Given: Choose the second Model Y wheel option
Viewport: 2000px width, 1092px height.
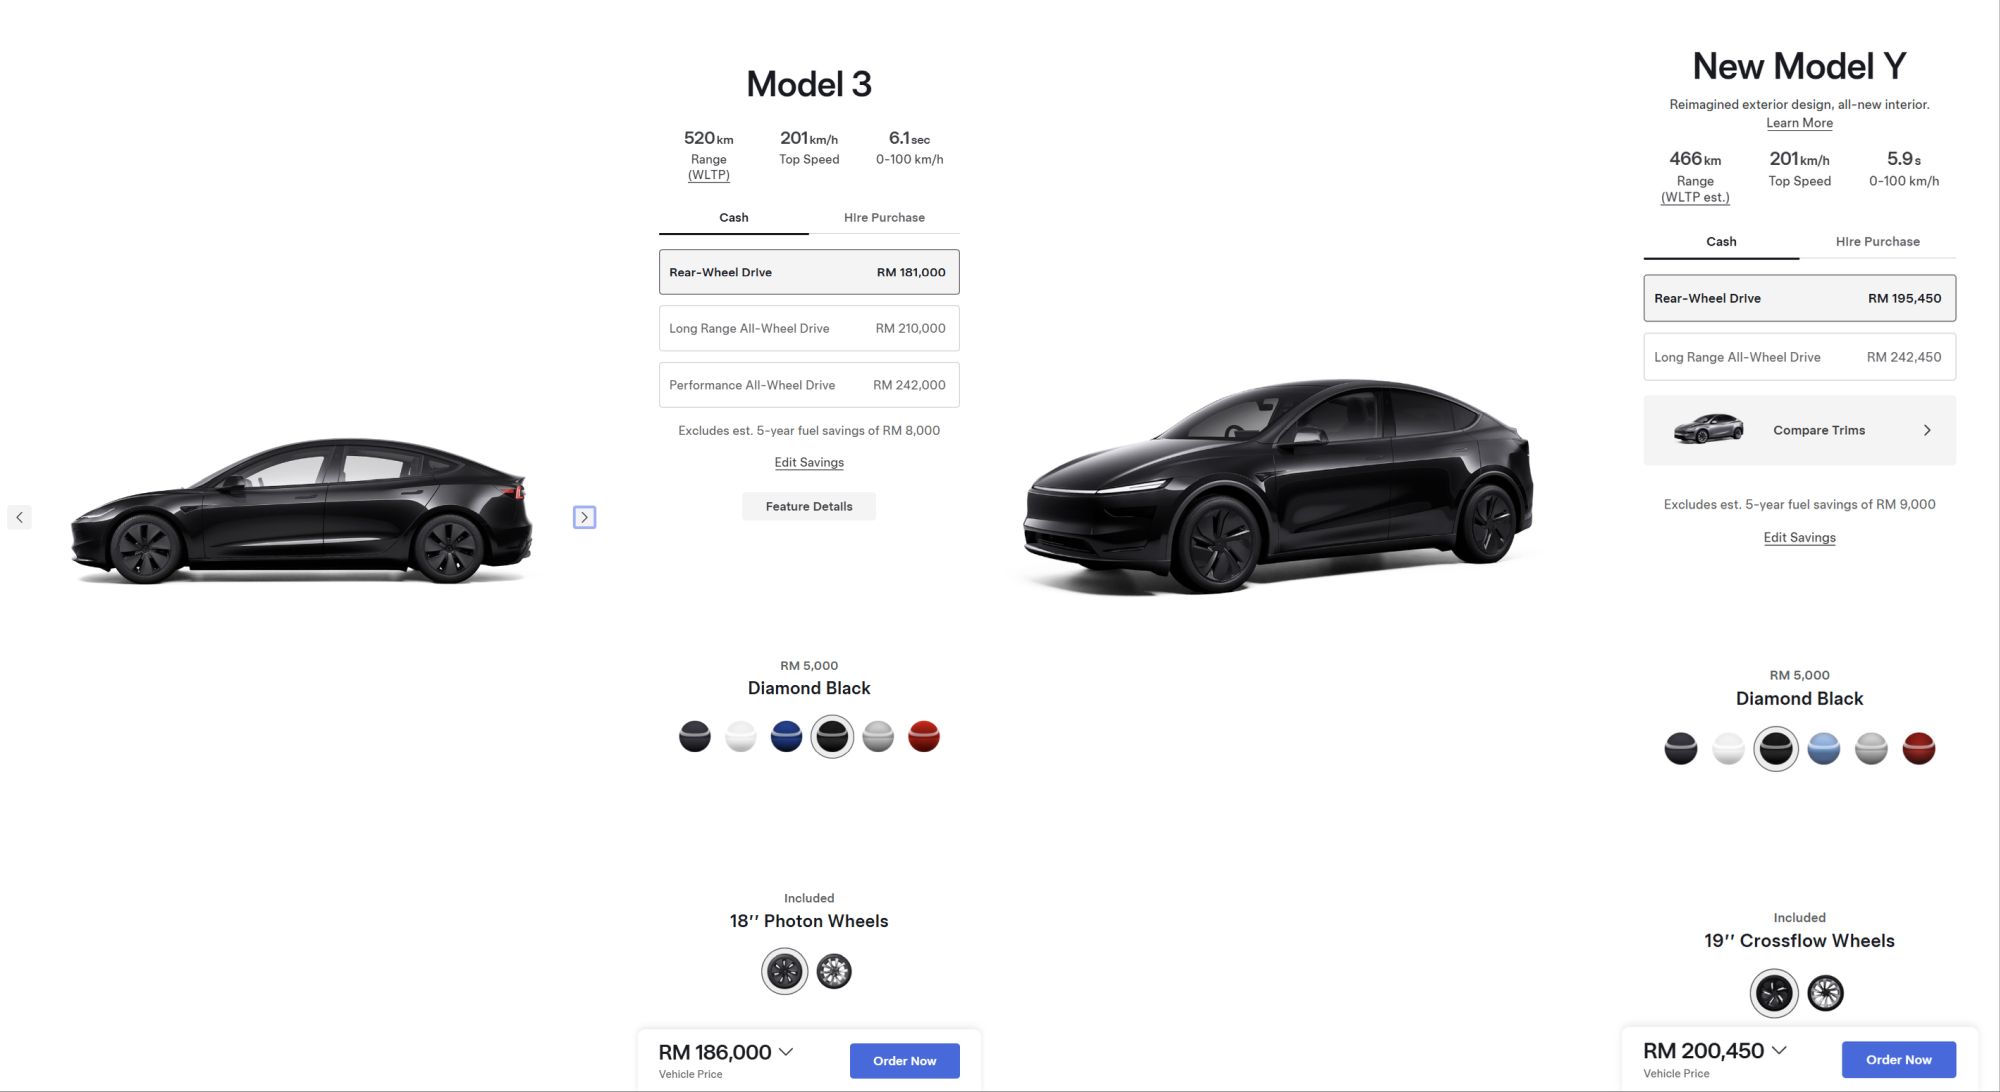Looking at the screenshot, I should [1825, 993].
